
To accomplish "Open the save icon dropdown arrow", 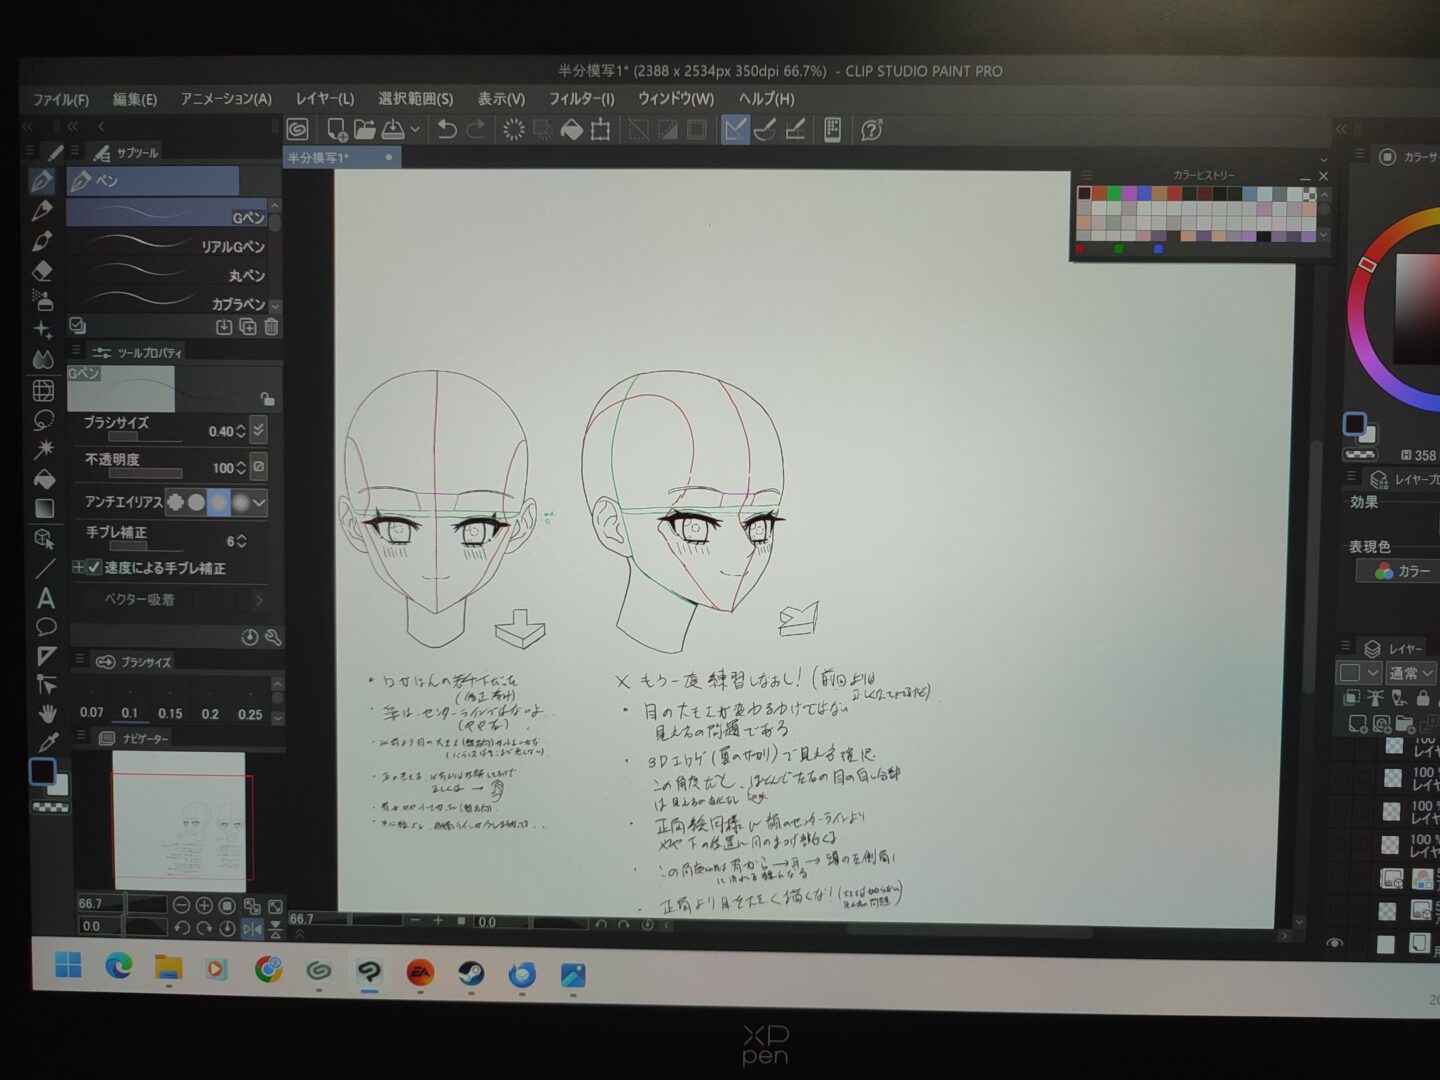I will 415,130.
